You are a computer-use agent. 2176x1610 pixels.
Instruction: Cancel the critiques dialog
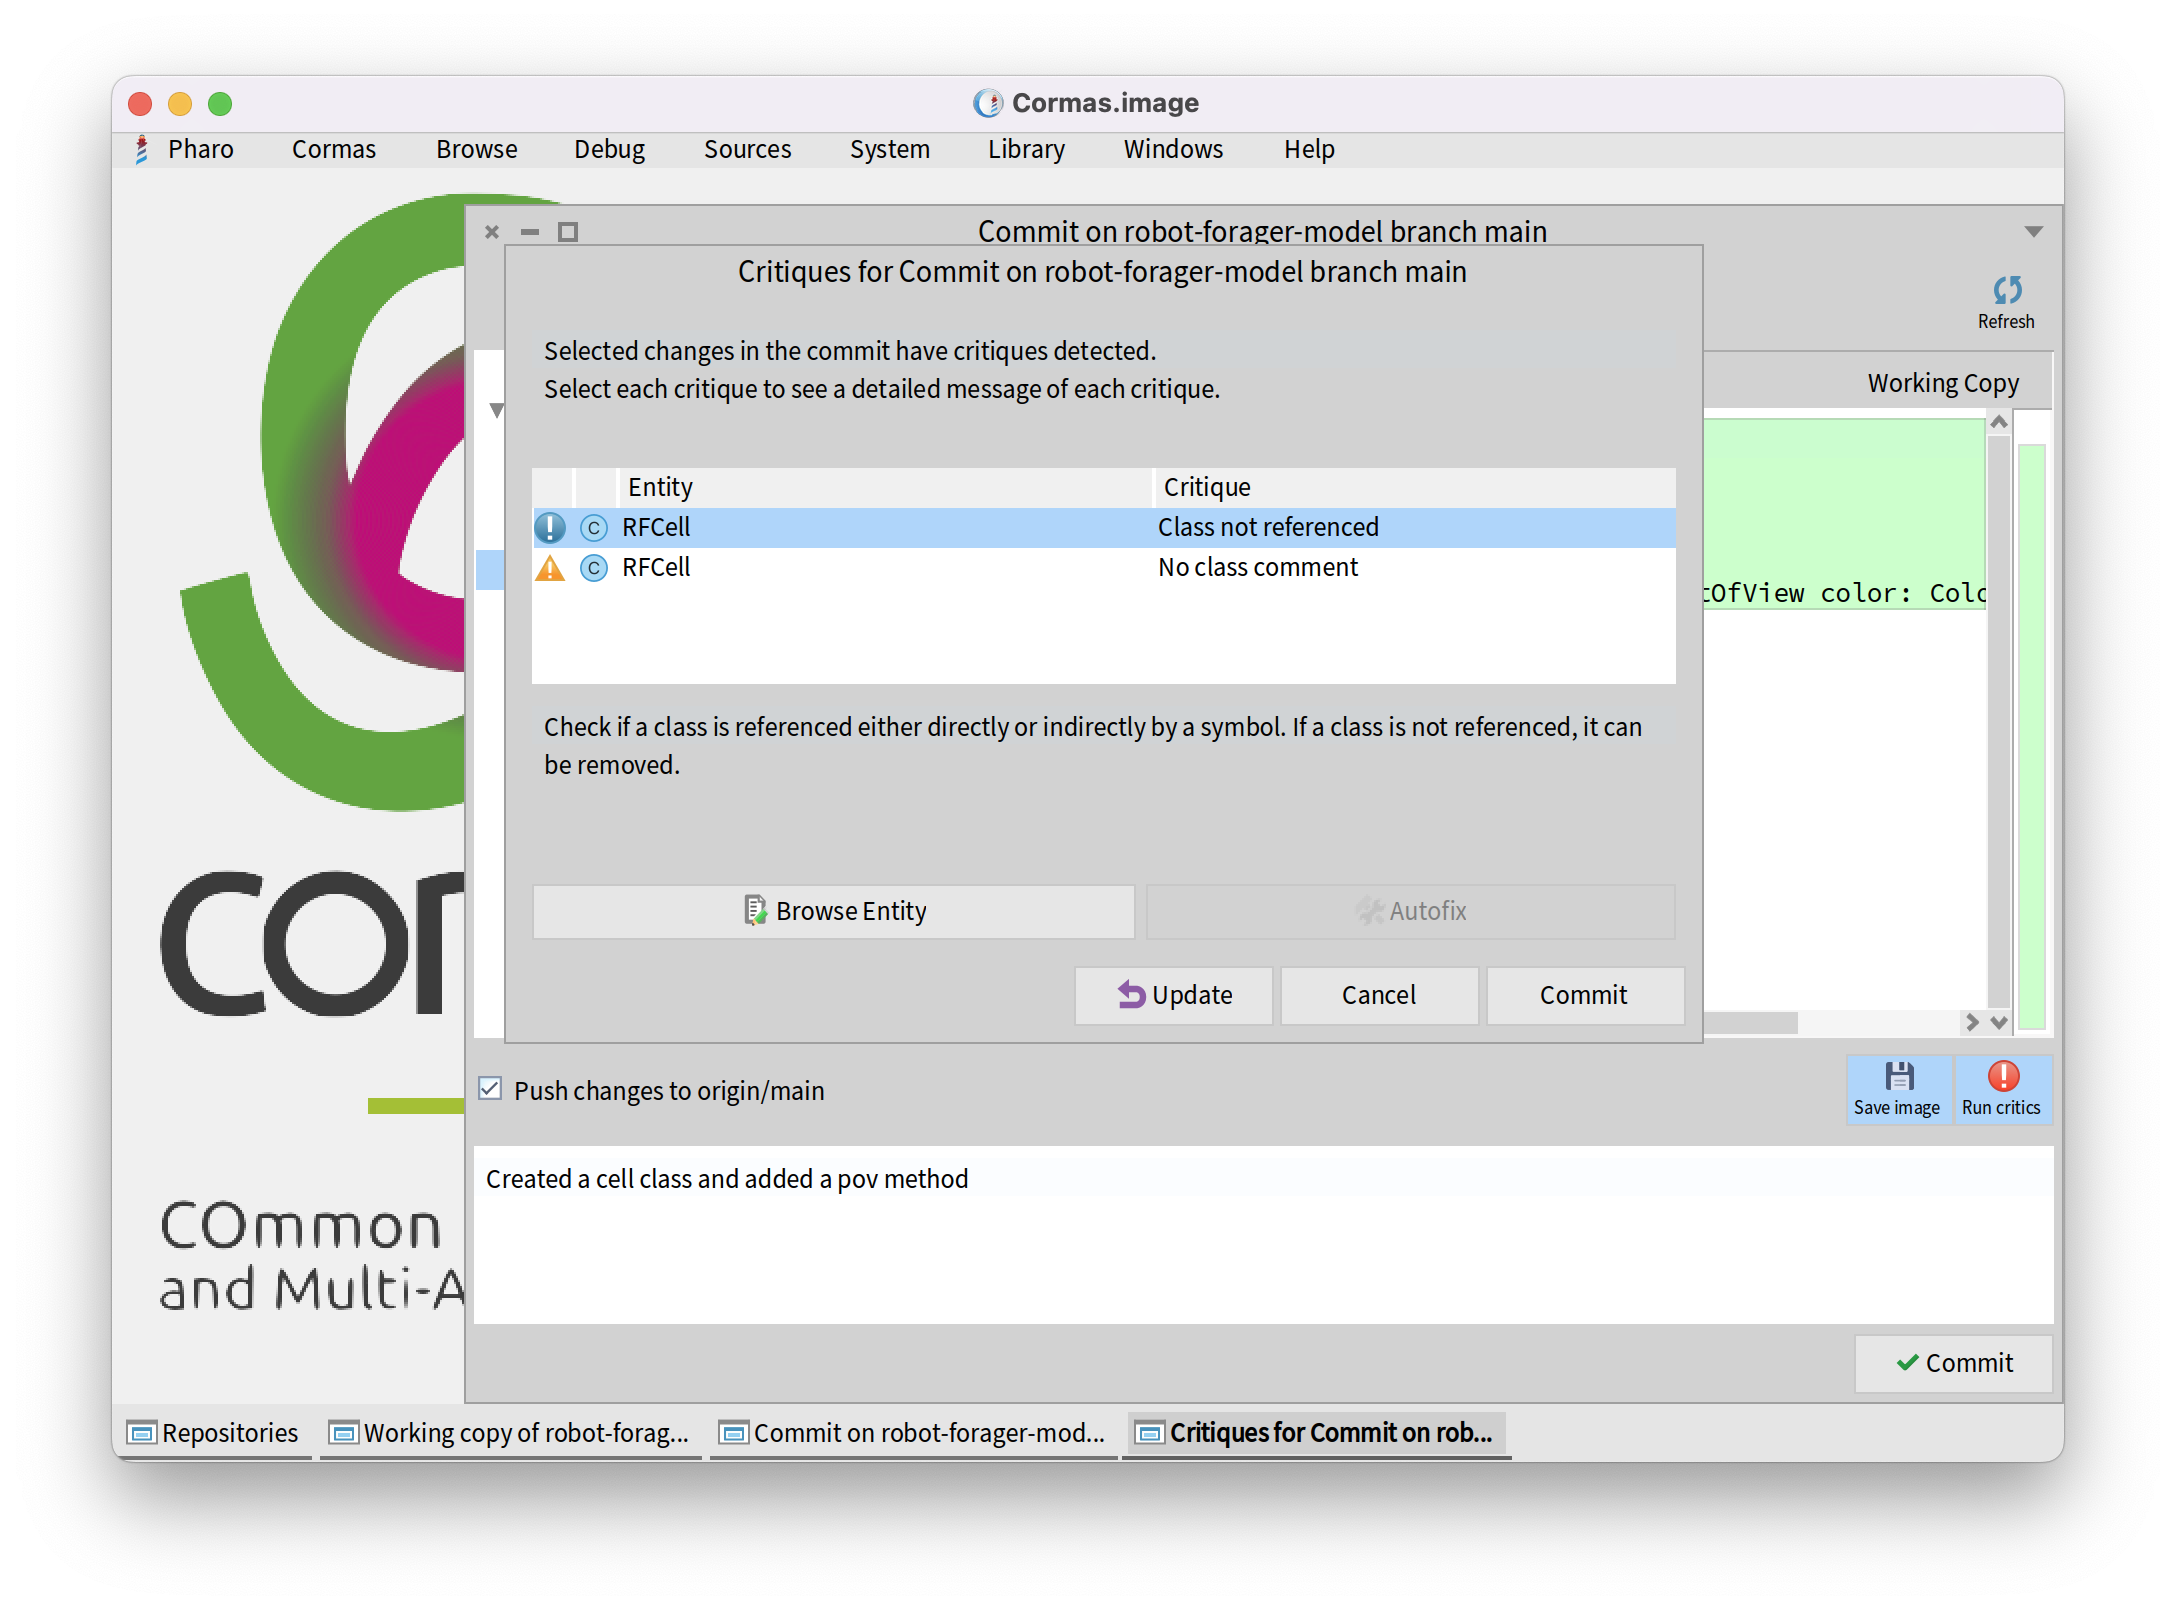click(1378, 995)
